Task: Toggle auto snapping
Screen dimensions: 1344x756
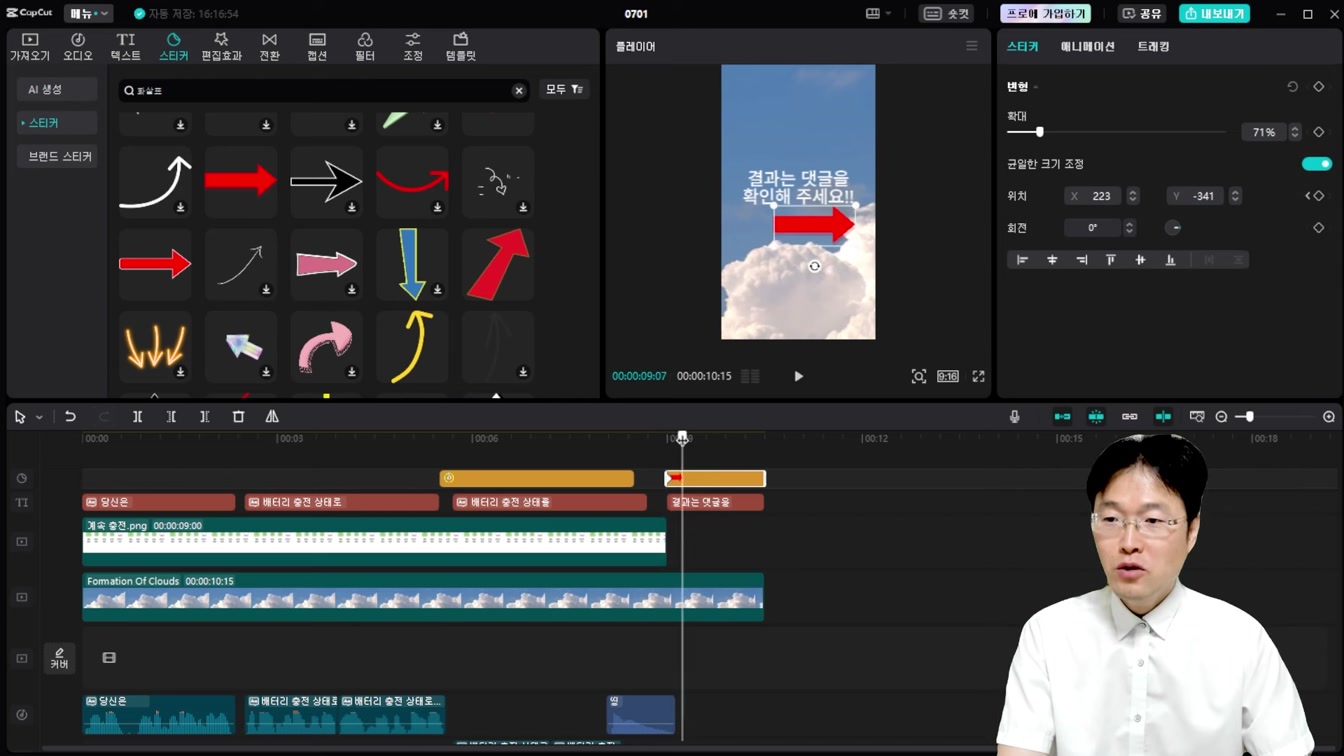Action: pos(1096,416)
